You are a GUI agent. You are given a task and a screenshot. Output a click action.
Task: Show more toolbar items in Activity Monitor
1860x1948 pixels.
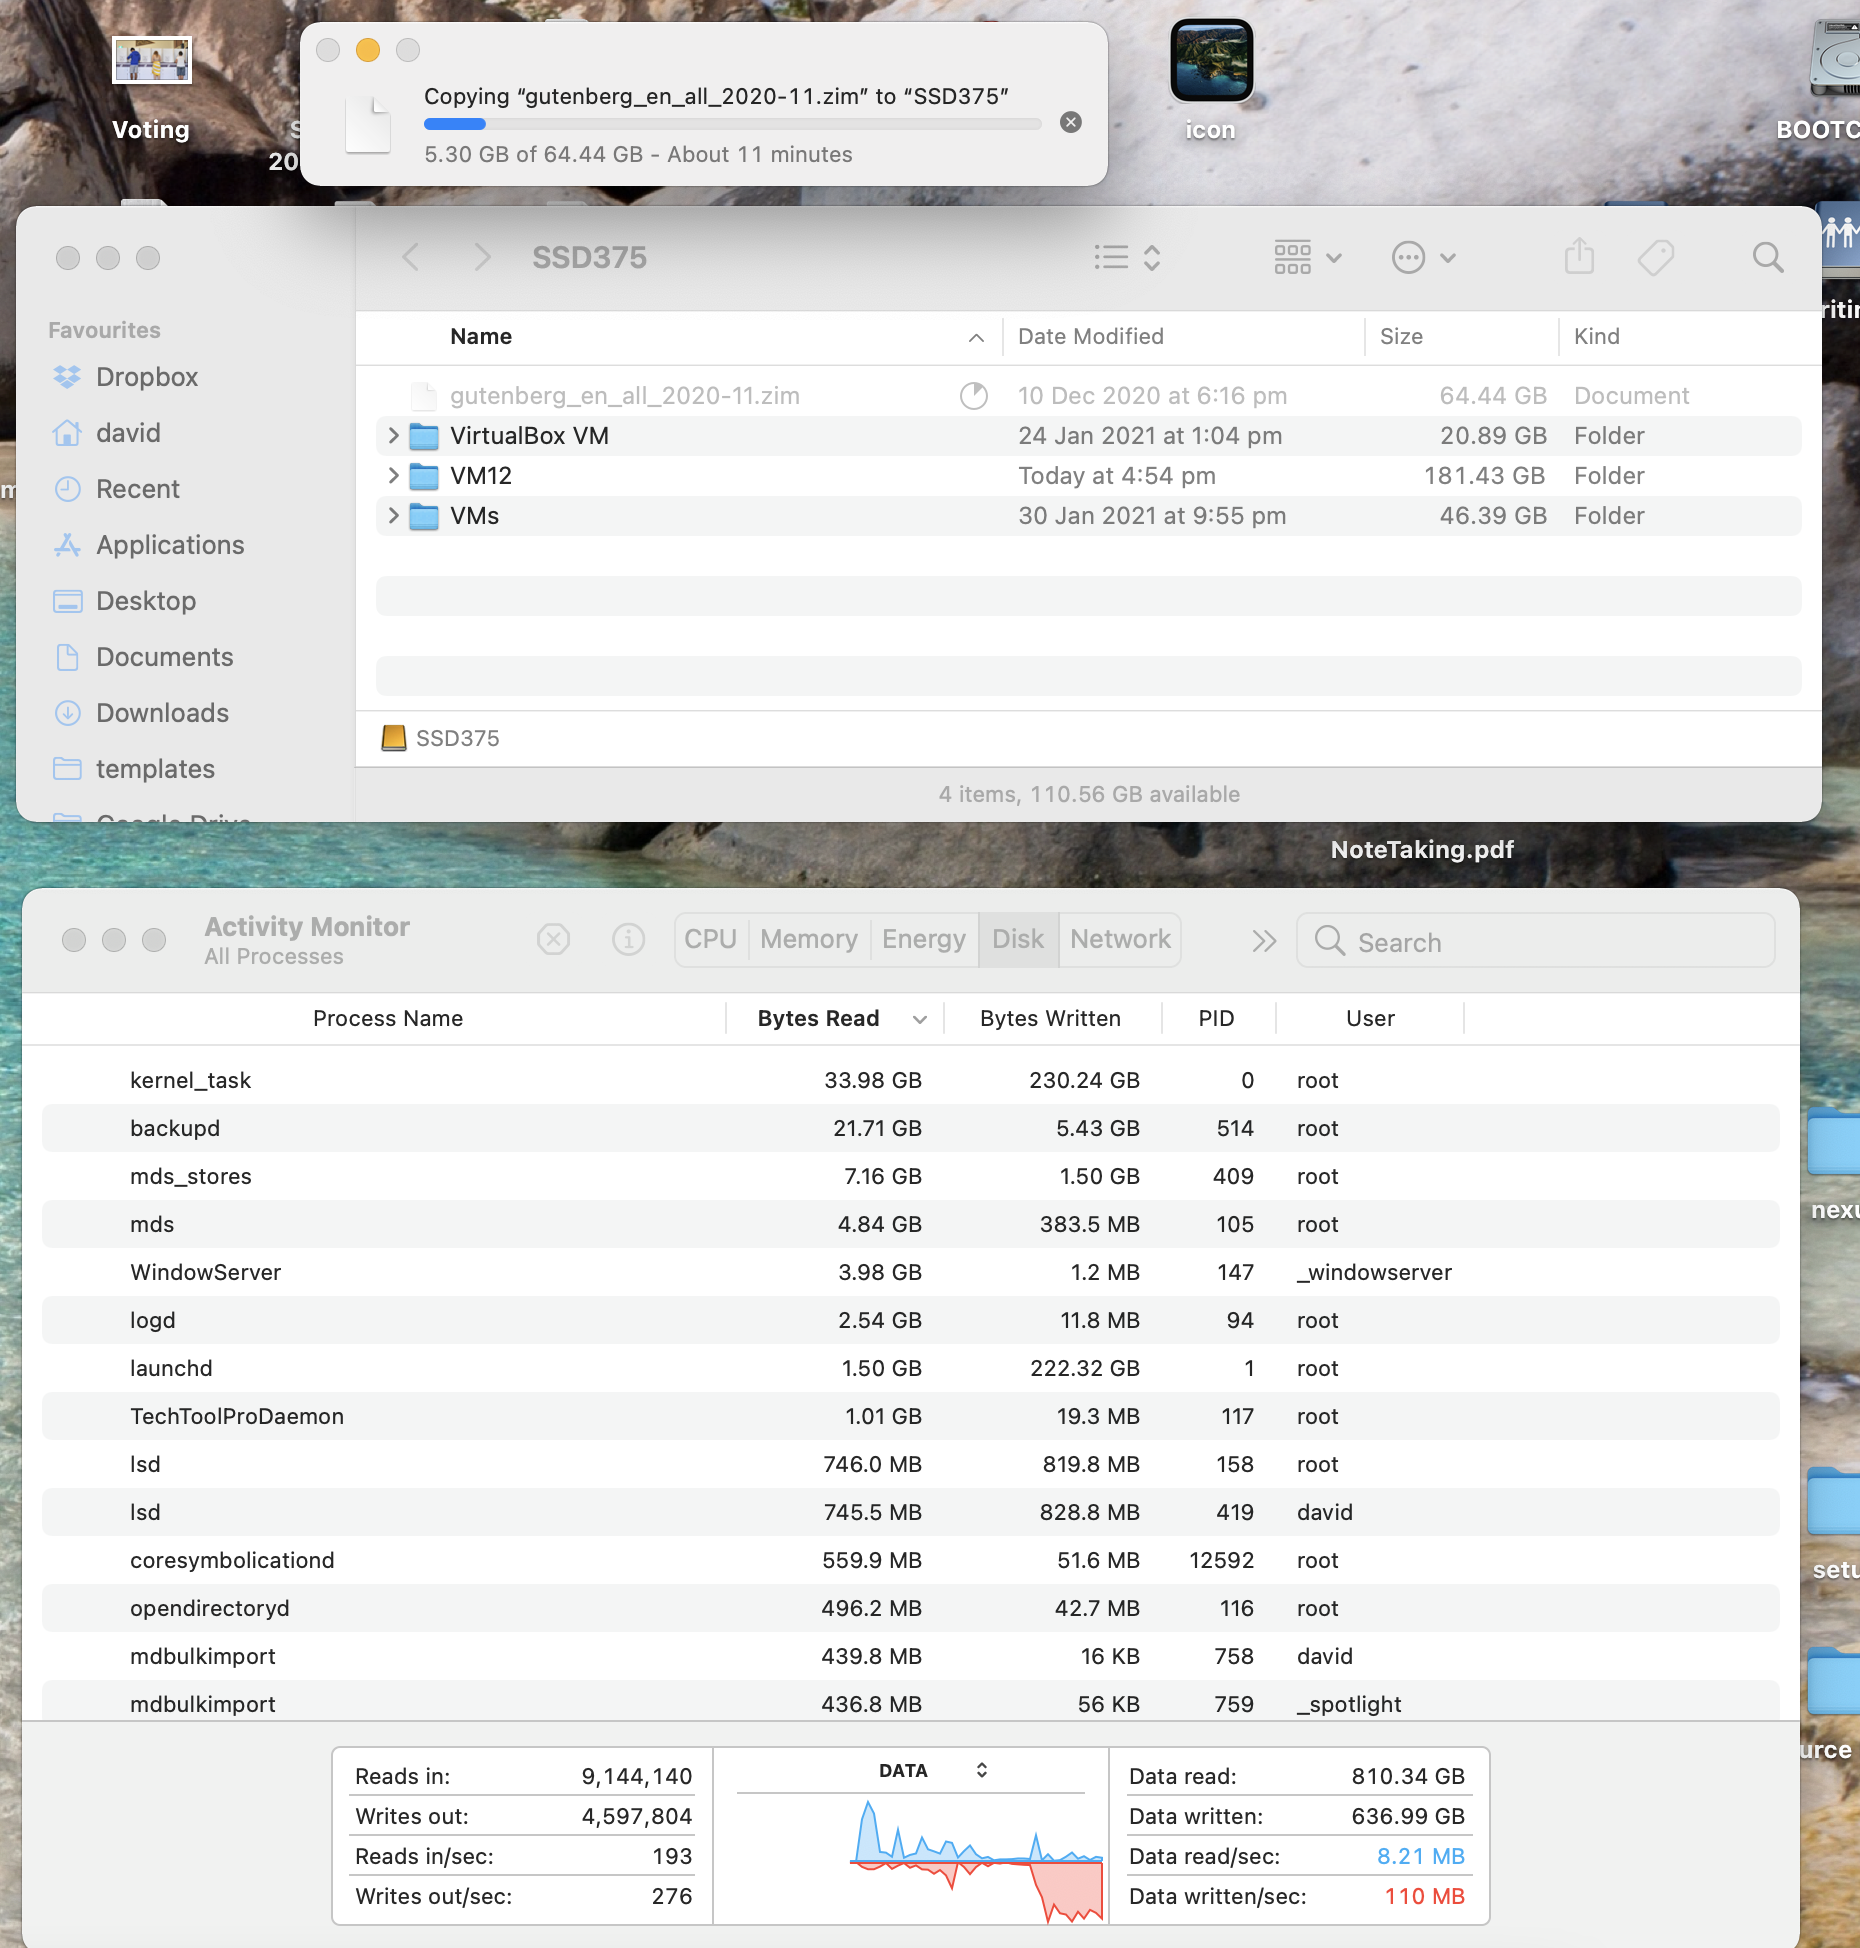click(x=1264, y=941)
